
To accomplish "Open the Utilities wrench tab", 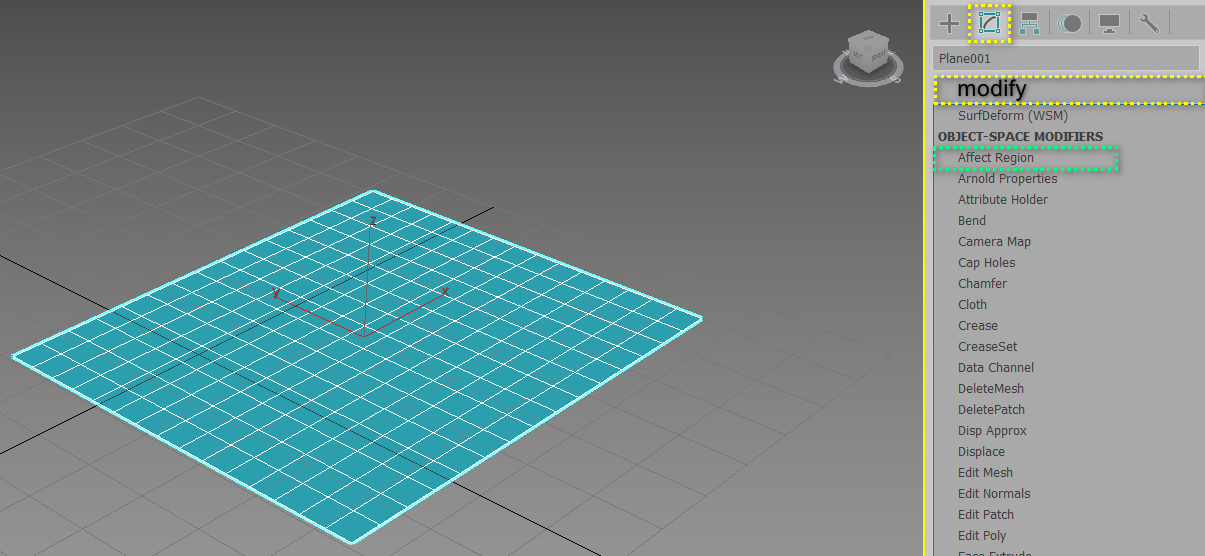I will pos(1149,23).
